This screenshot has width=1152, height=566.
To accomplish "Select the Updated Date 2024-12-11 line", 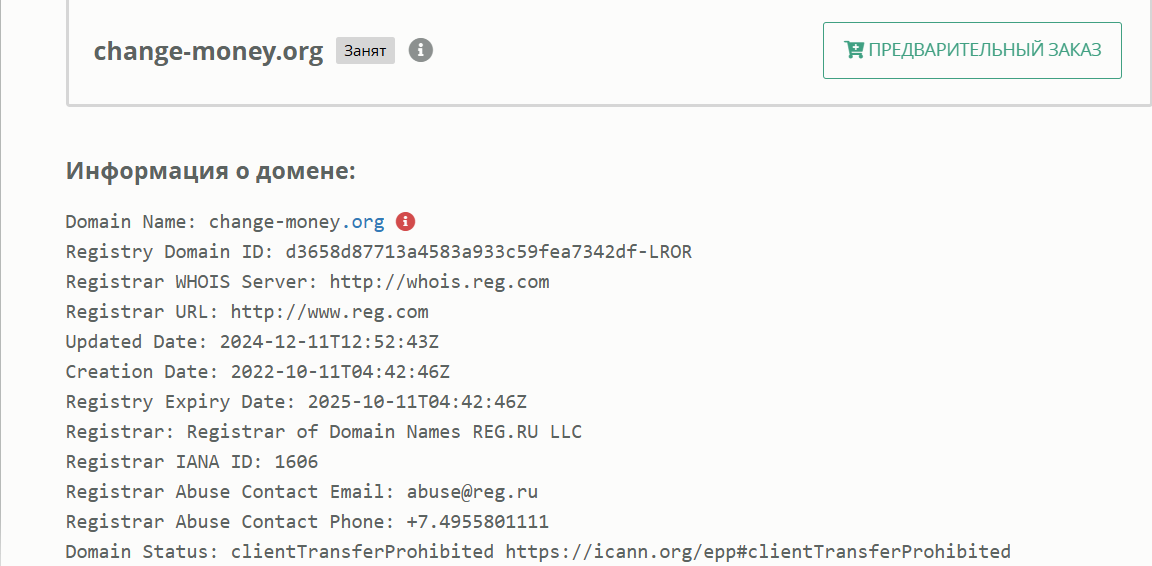I will point(252,342).
